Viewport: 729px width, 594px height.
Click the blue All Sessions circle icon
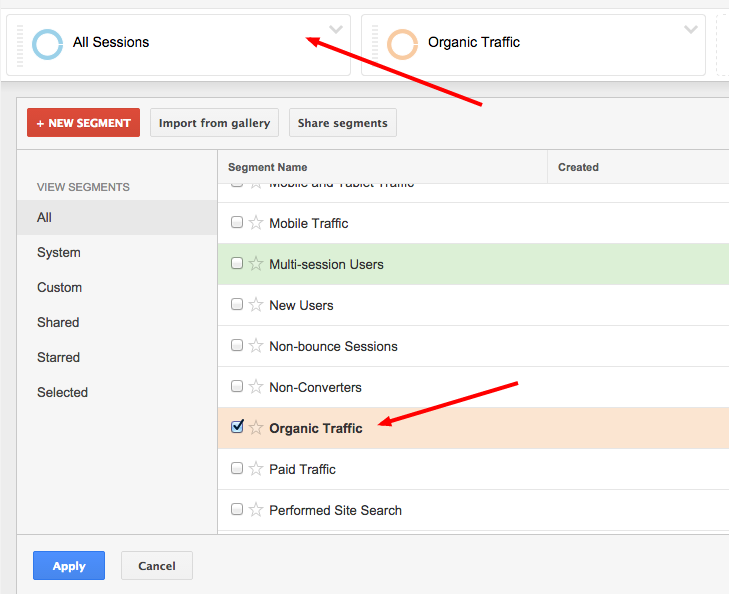coord(47,45)
